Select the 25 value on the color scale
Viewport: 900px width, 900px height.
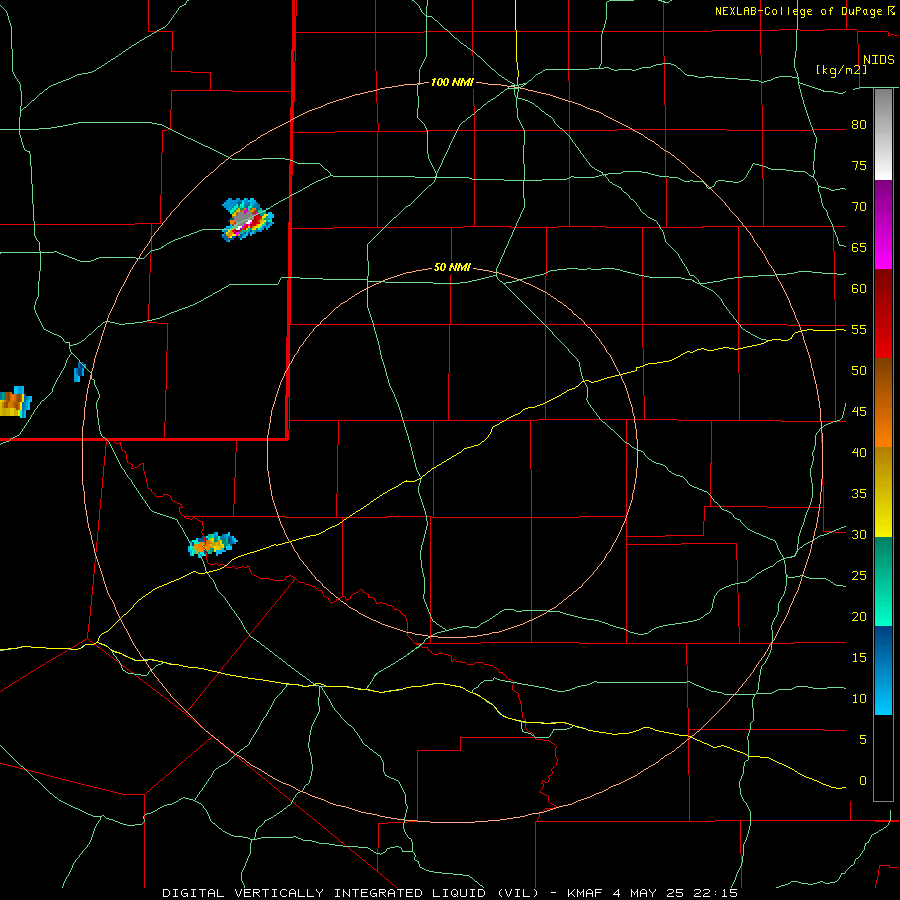pos(859,575)
